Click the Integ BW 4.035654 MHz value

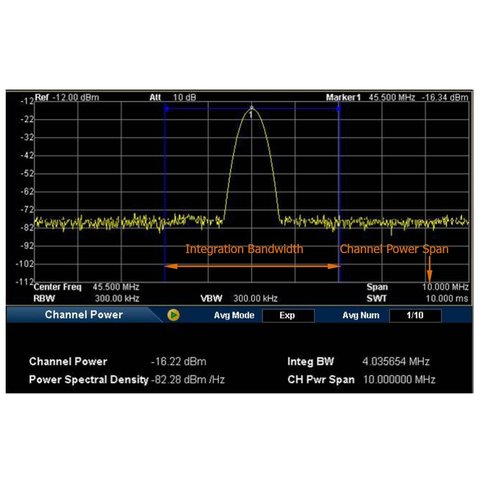click(x=396, y=362)
